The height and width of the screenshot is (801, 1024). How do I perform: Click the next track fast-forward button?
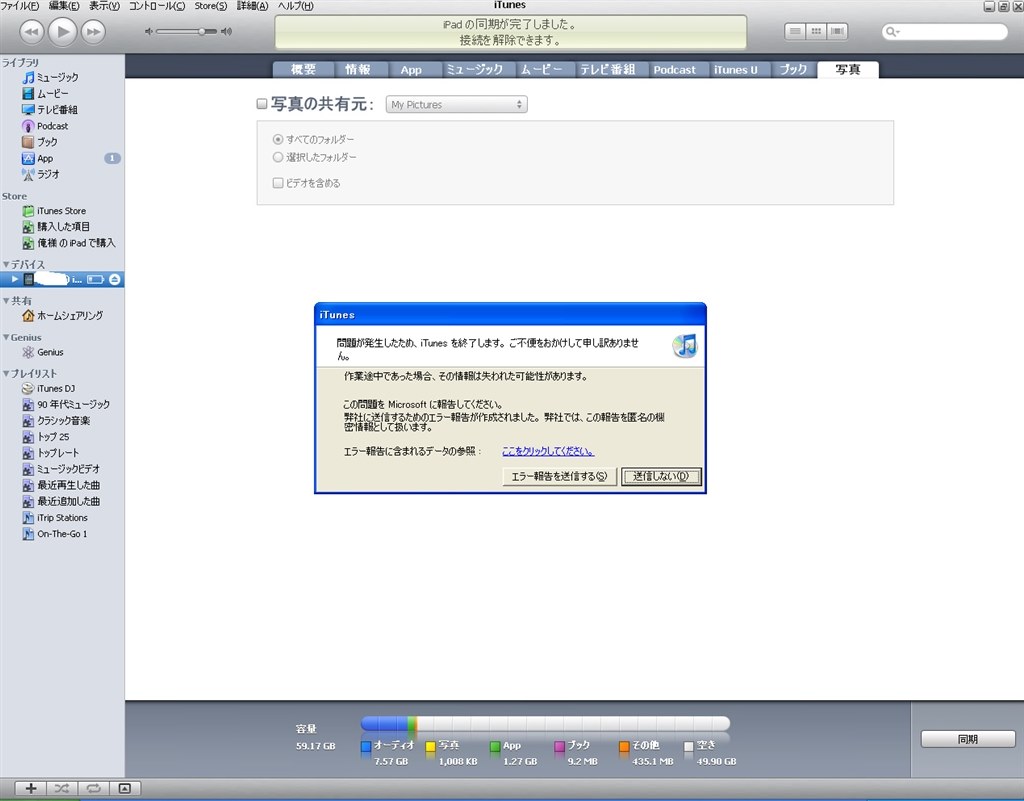[93, 31]
